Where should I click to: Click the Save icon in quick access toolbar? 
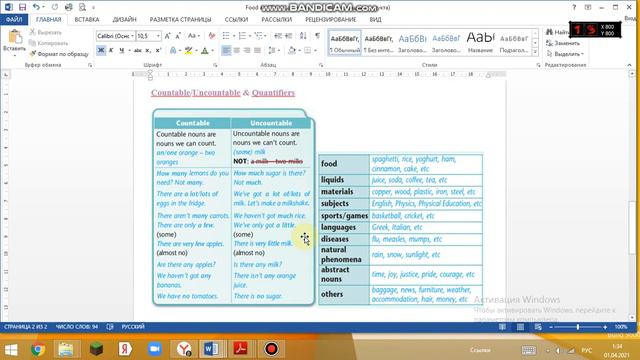point(22,7)
